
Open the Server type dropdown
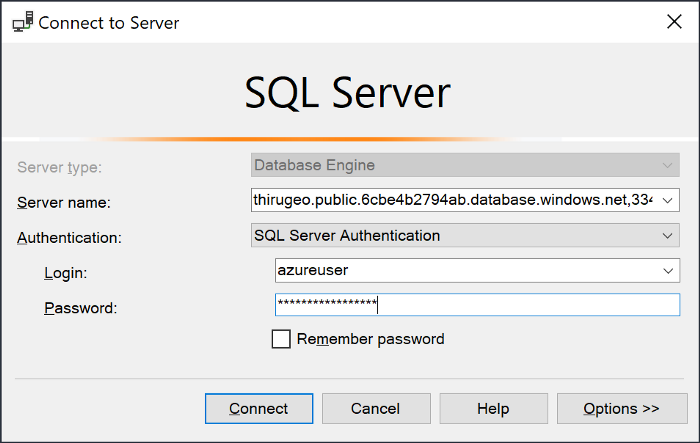(x=465, y=165)
